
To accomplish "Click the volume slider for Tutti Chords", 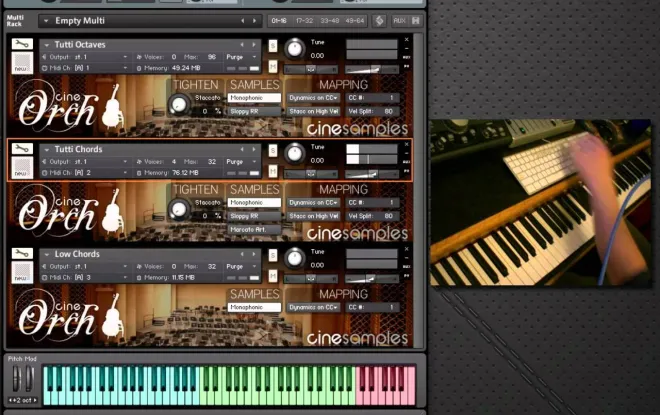I will (x=372, y=173).
